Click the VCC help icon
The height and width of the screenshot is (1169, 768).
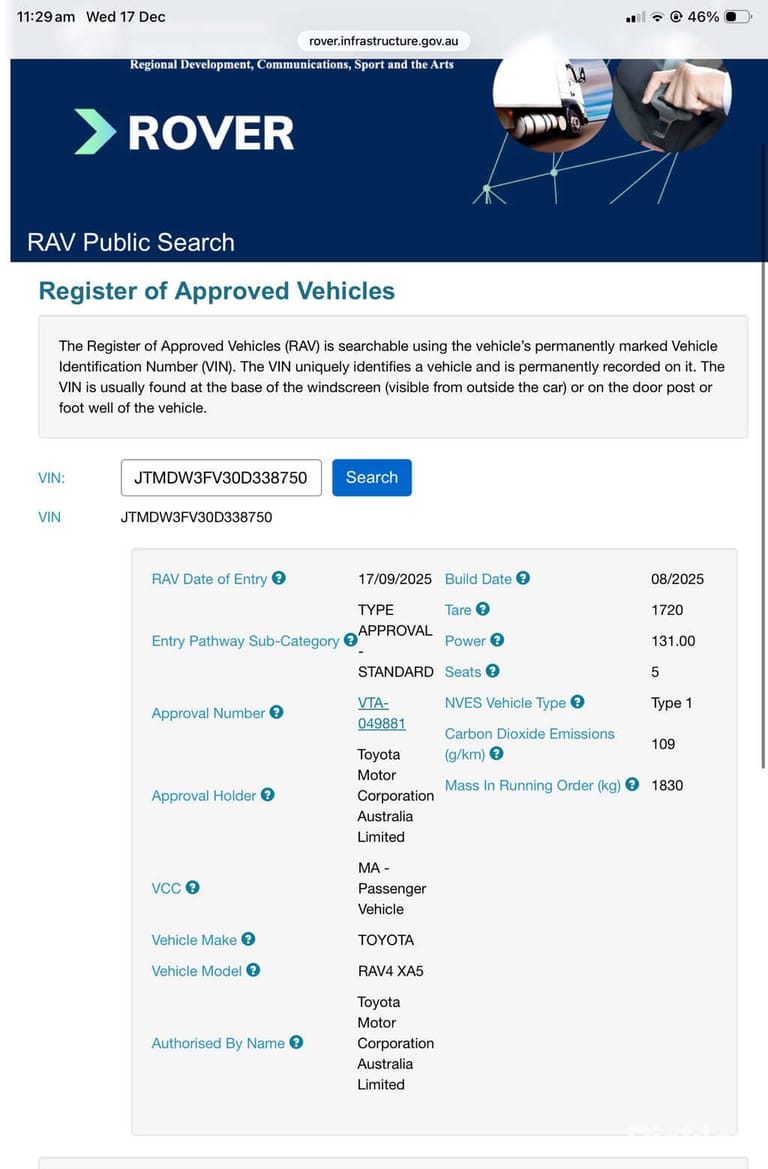(x=192, y=887)
